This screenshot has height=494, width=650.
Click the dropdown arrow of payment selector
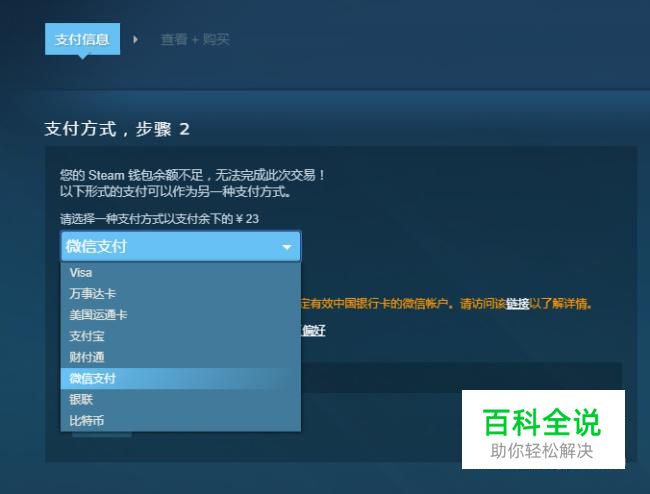click(x=286, y=247)
